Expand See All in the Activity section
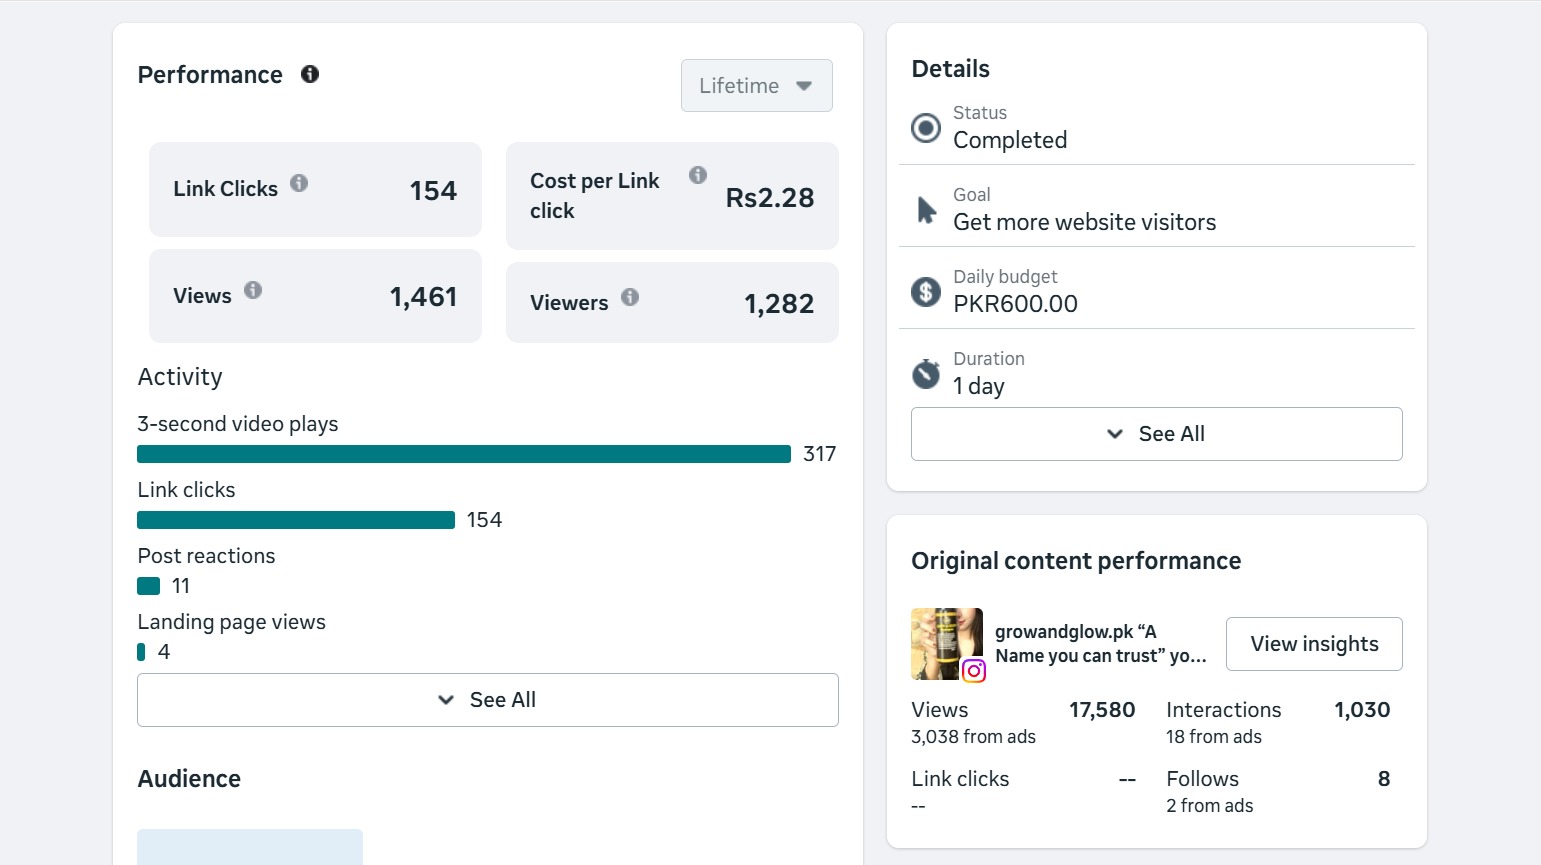 pyautogui.click(x=487, y=700)
